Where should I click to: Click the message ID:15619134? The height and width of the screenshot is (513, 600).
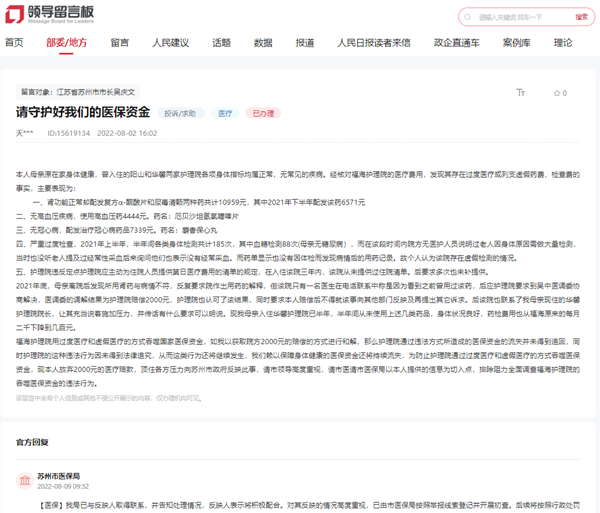point(68,133)
